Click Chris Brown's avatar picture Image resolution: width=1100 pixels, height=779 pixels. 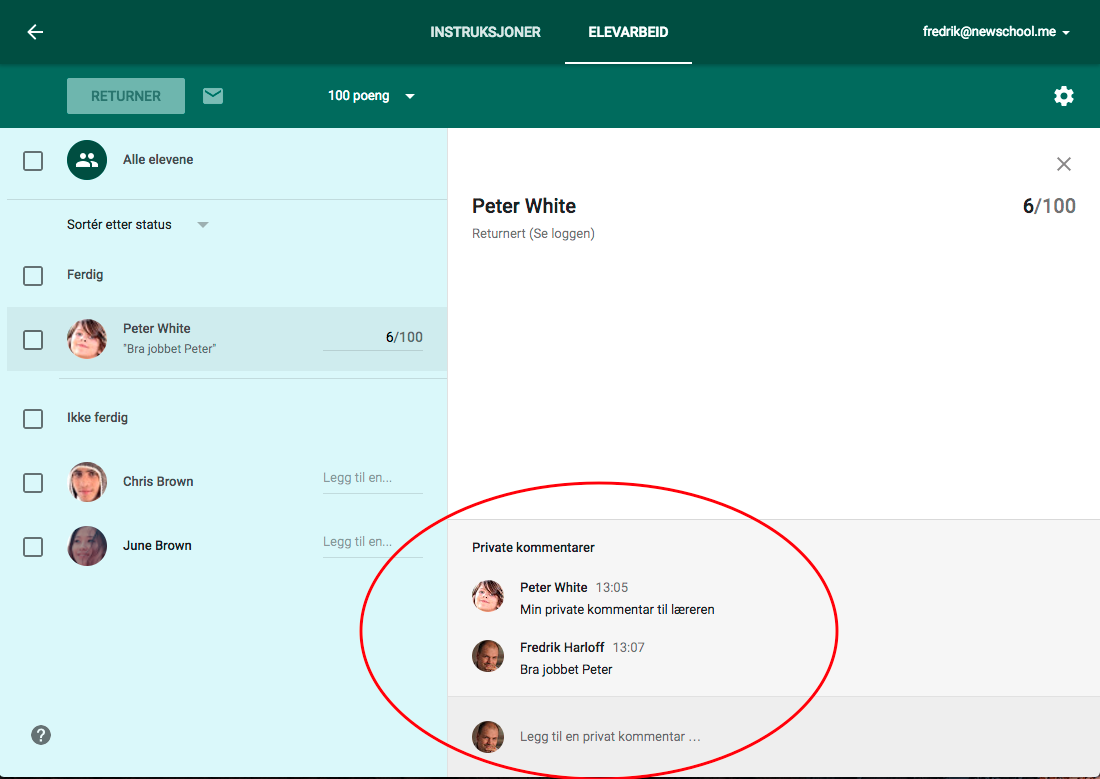click(87, 482)
